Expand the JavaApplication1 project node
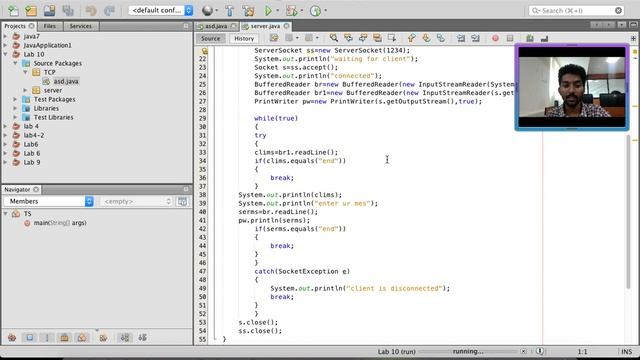This screenshot has width=640, height=360. [x=5, y=45]
